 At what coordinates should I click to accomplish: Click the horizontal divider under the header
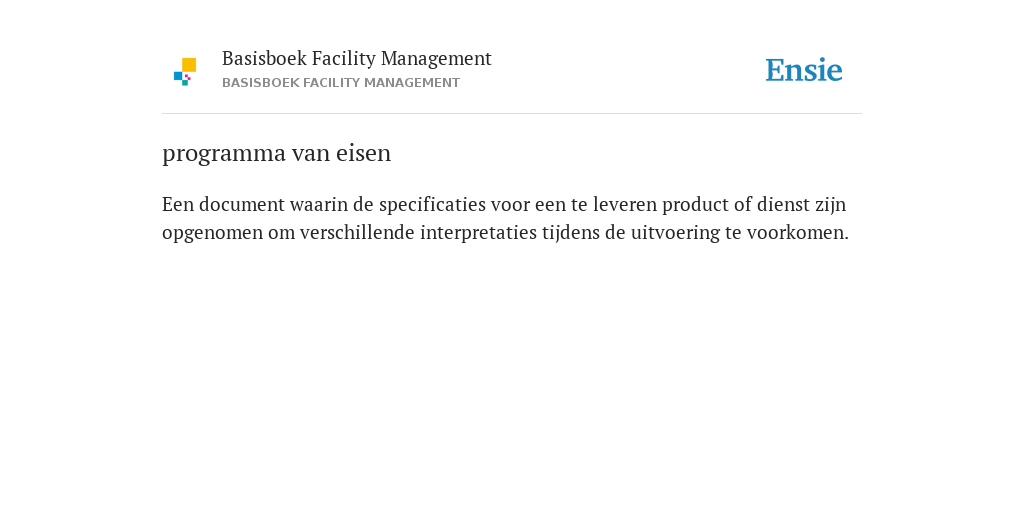pos(512,114)
